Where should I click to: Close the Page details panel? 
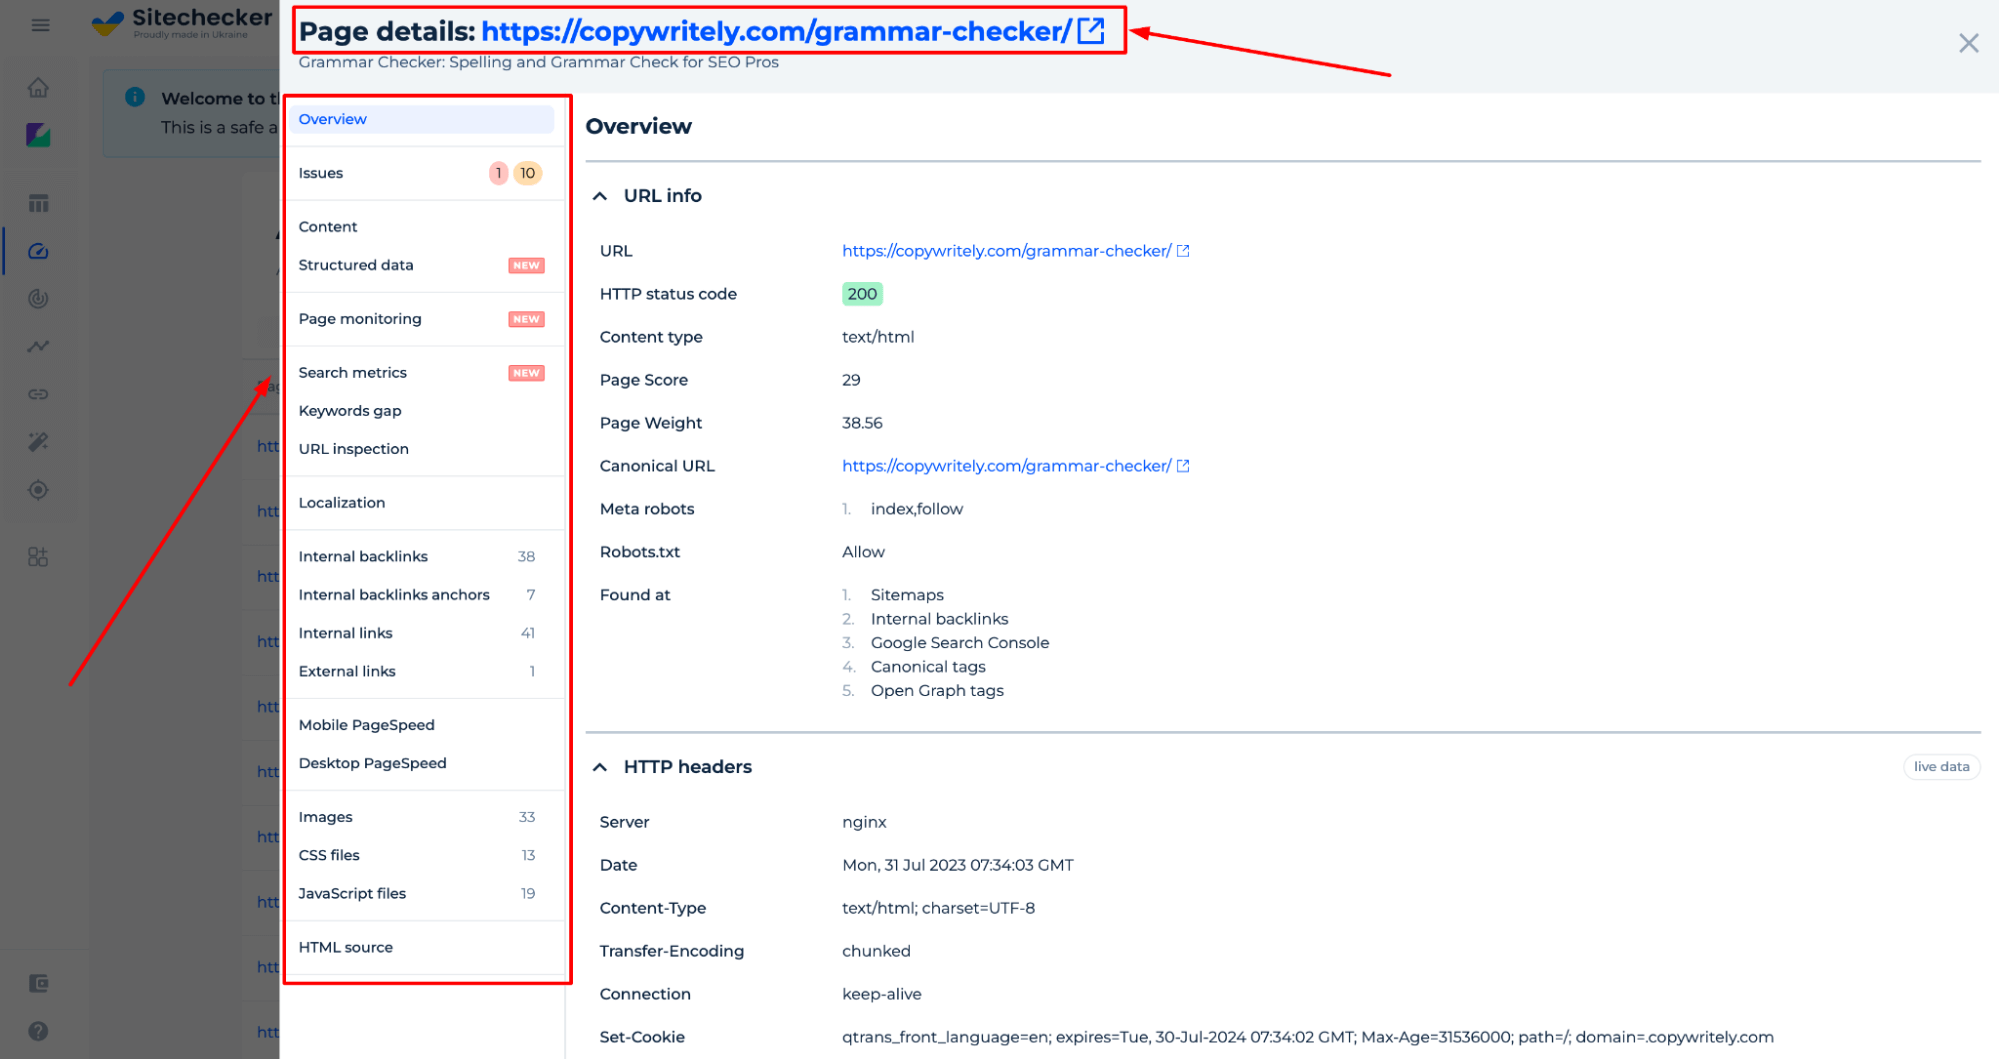point(1968,43)
